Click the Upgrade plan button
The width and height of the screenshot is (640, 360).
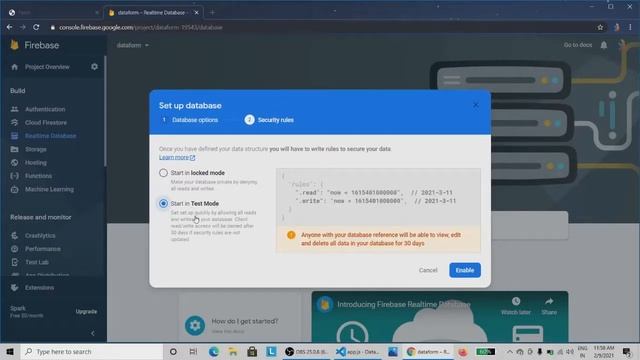(x=87, y=311)
